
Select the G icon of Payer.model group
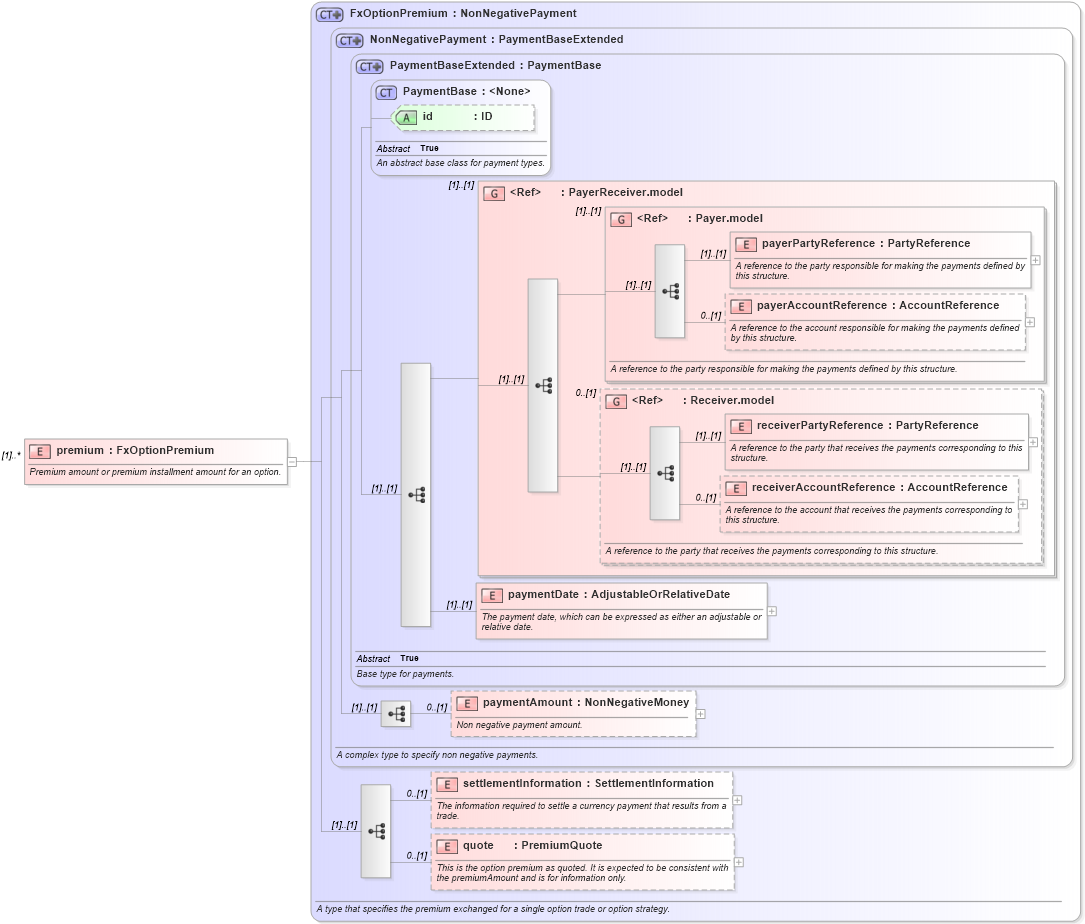pyautogui.click(x=620, y=219)
